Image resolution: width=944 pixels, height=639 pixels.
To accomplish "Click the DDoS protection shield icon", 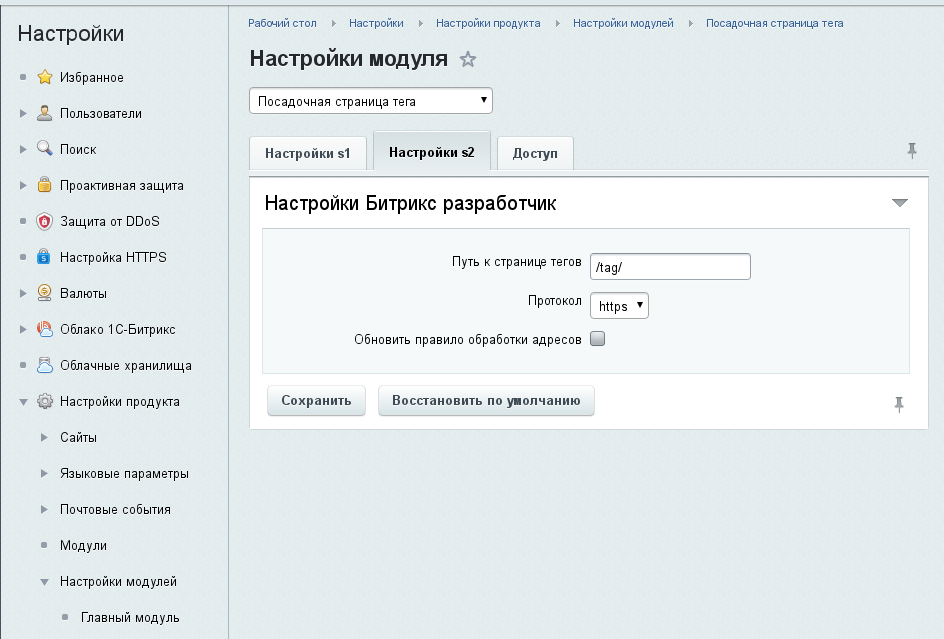I will pos(44,222).
